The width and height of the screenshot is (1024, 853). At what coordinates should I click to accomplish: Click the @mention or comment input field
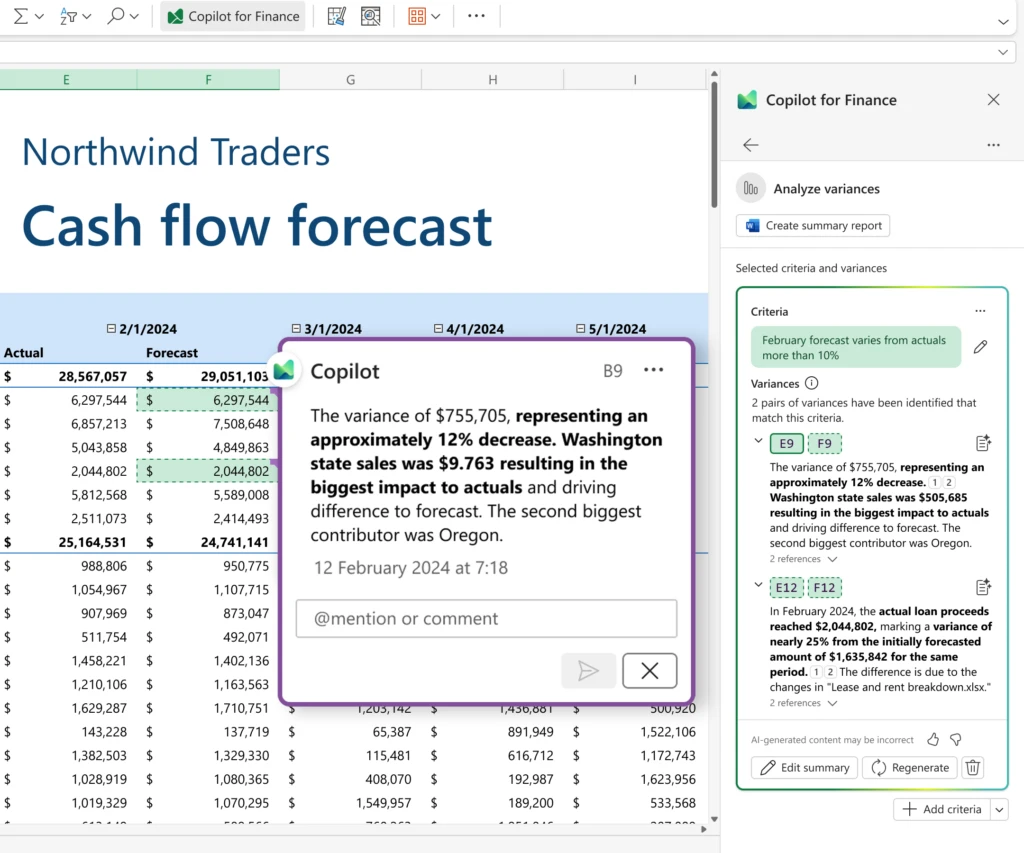pyautogui.click(x=486, y=618)
